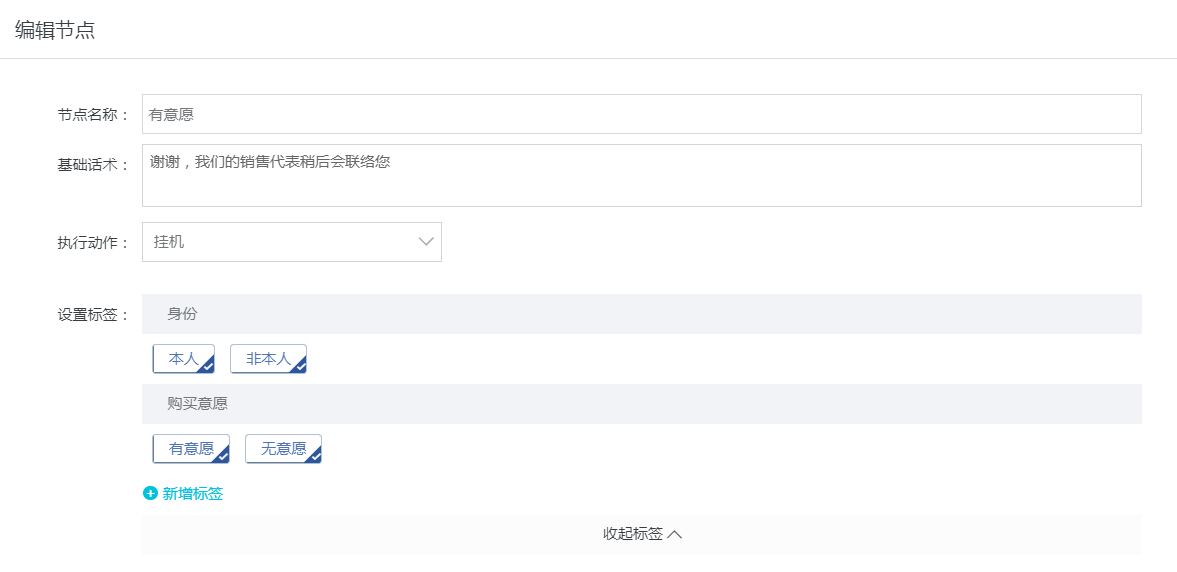Viewport: 1177px width, 572px height.
Task: Collapse tags with 收起标签 bar
Action: (642, 534)
